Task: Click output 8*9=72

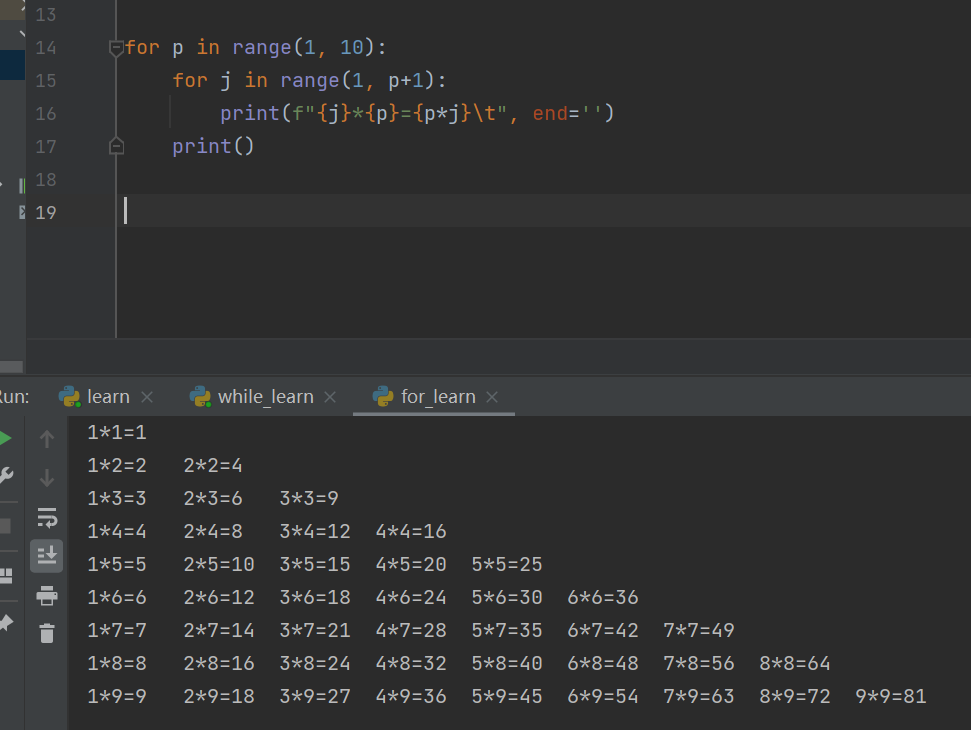Action: click(x=795, y=696)
